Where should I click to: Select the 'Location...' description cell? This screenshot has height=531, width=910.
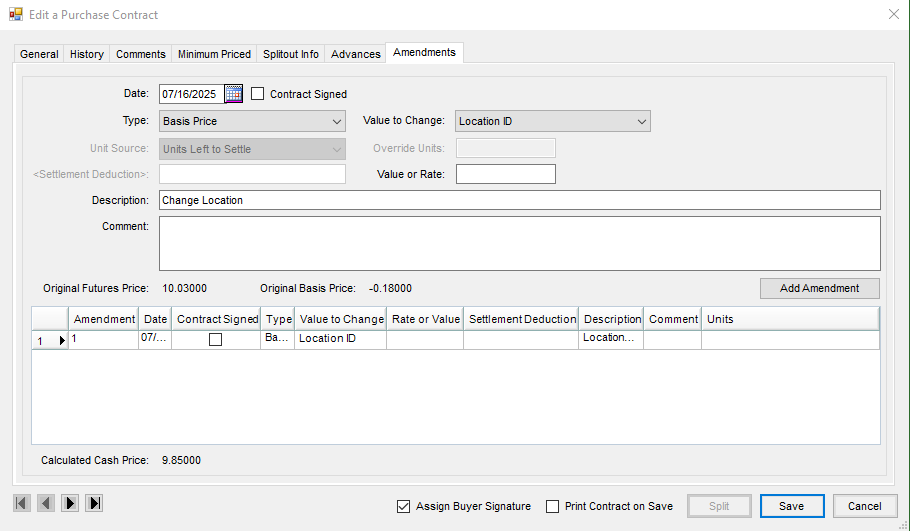[611, 339]
